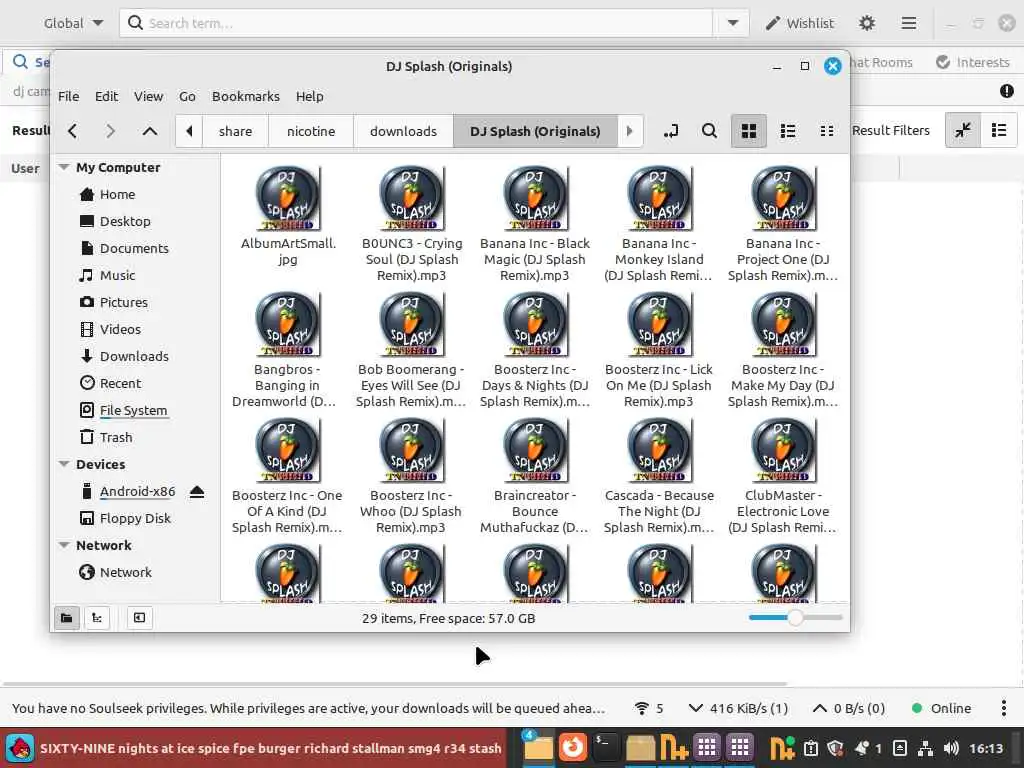Click the upload speed indicator
Viewport: 1024px width, 768px height.
point(848,709)
